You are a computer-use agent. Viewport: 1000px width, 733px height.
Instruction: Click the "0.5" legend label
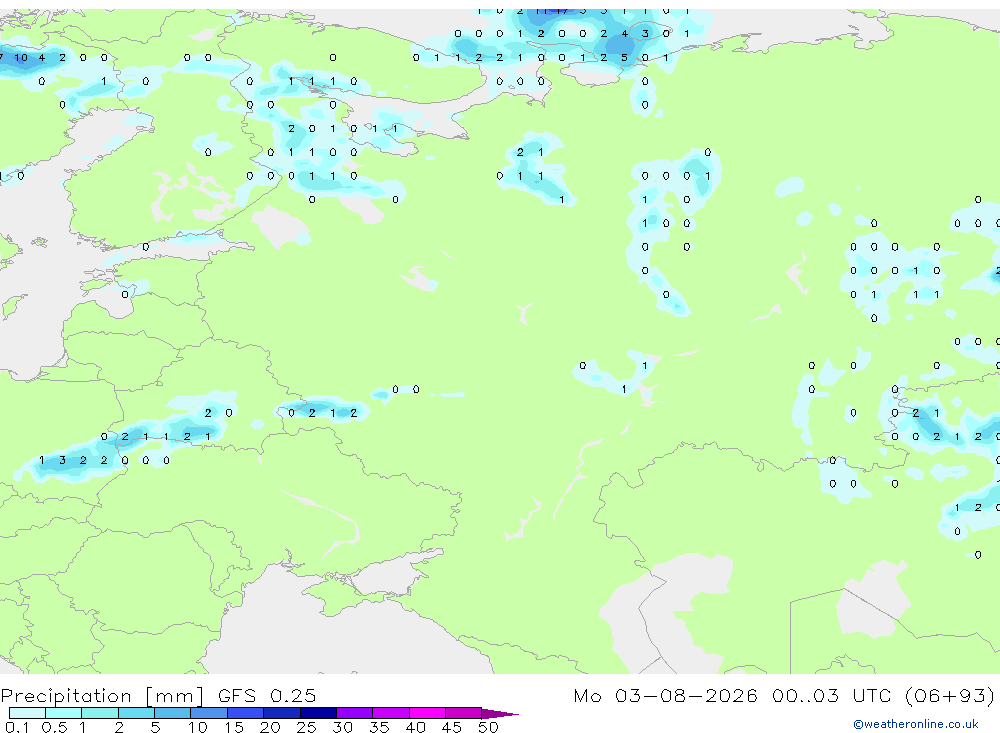(55, 727)
